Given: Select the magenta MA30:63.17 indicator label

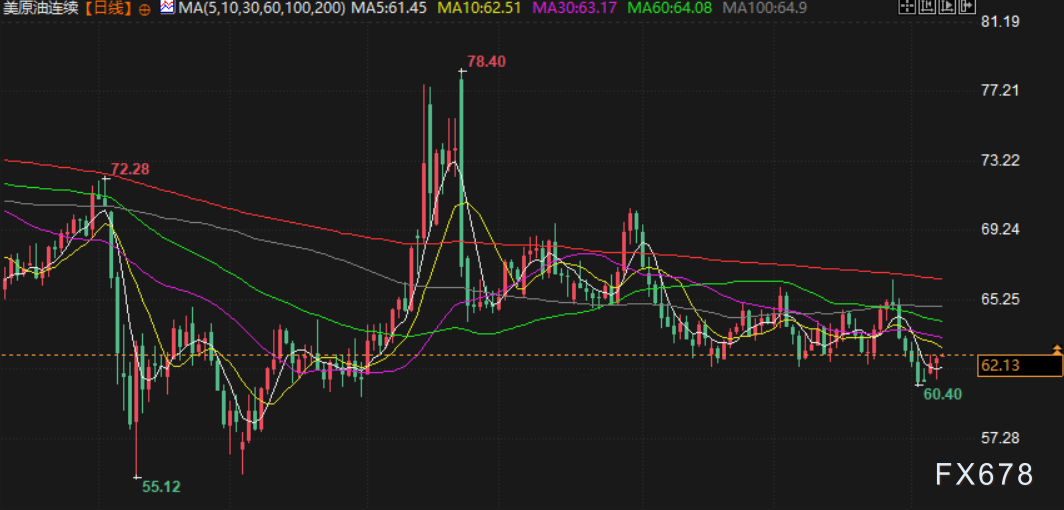Looking at the screenshot, I should click(x=577, y=9).
